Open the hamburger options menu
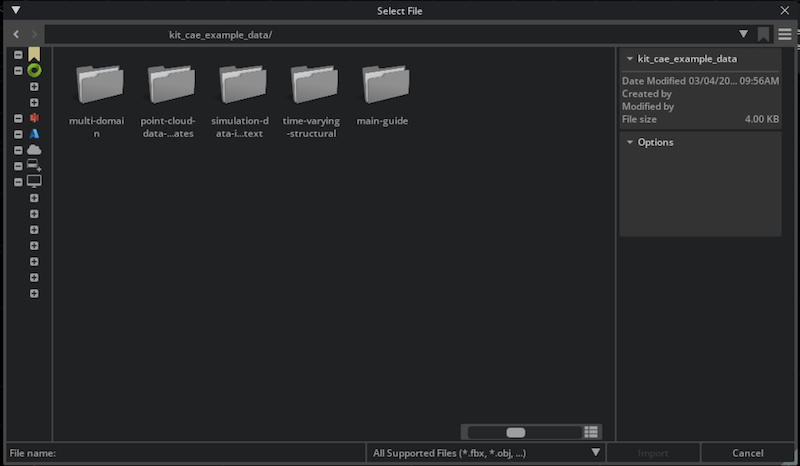This screenshot has height=466, width=800. point(785,34)
